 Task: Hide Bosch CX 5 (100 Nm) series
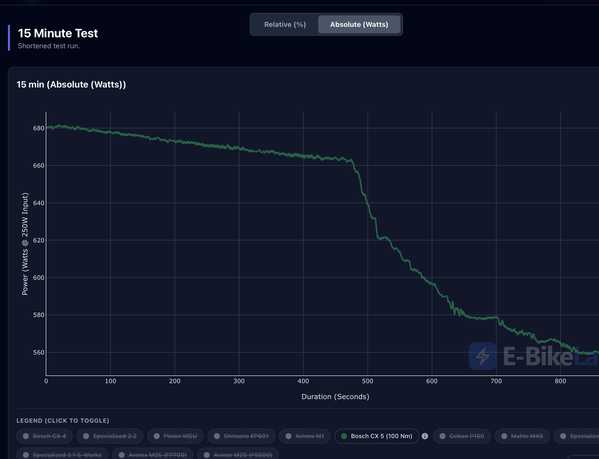377,436
